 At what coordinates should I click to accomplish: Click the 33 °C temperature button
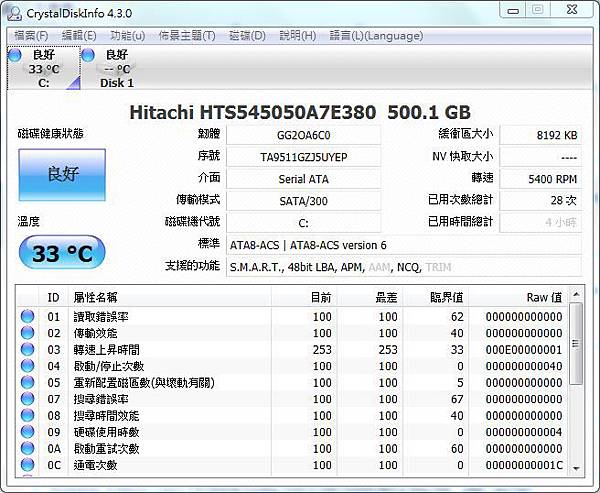pyautogui.click(x=62, y=253)
